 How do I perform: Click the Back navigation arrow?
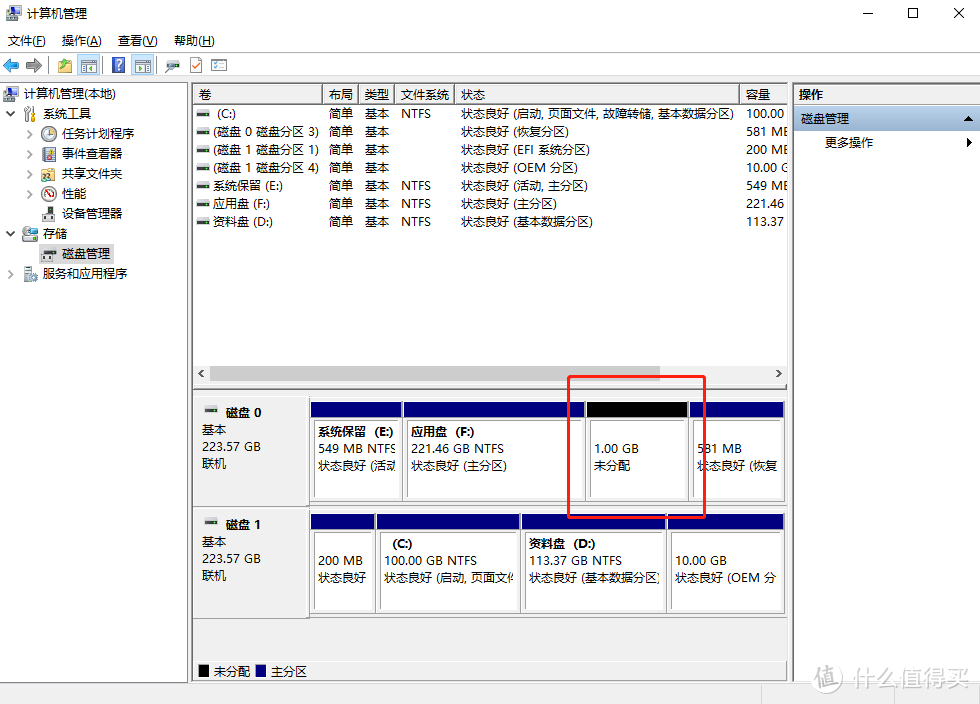12,65
